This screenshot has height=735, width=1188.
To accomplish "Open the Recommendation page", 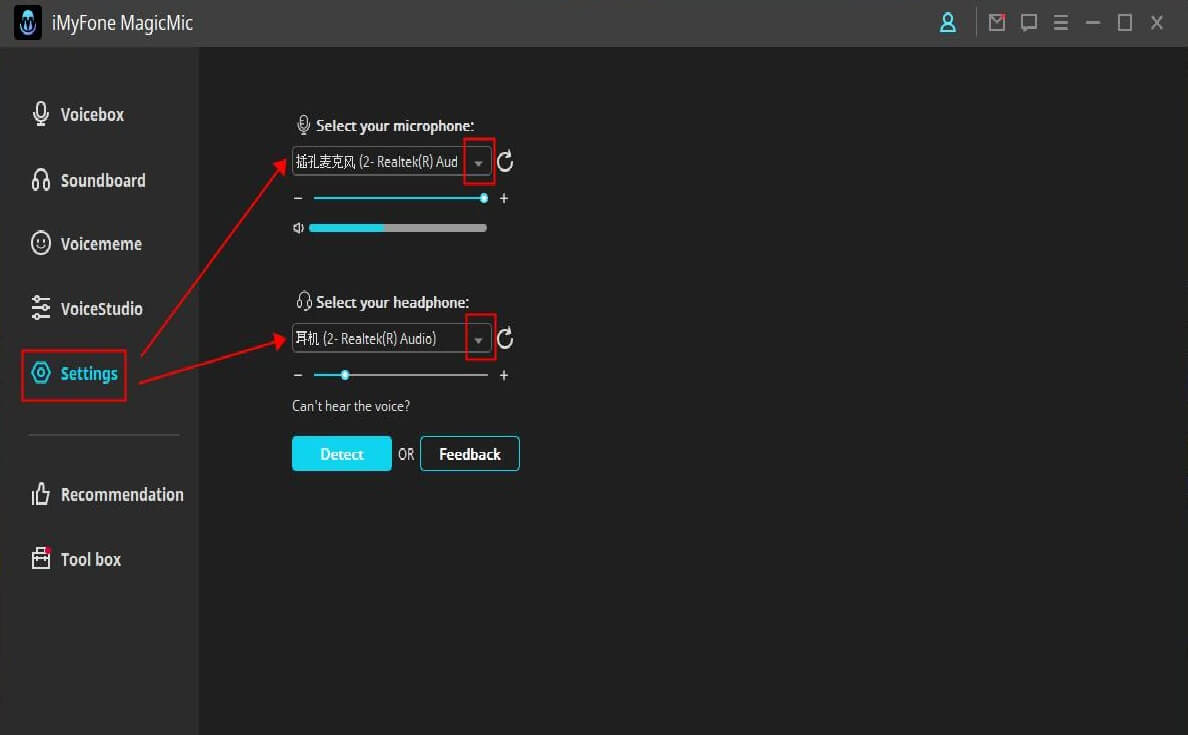I will [x=107, y=494].
